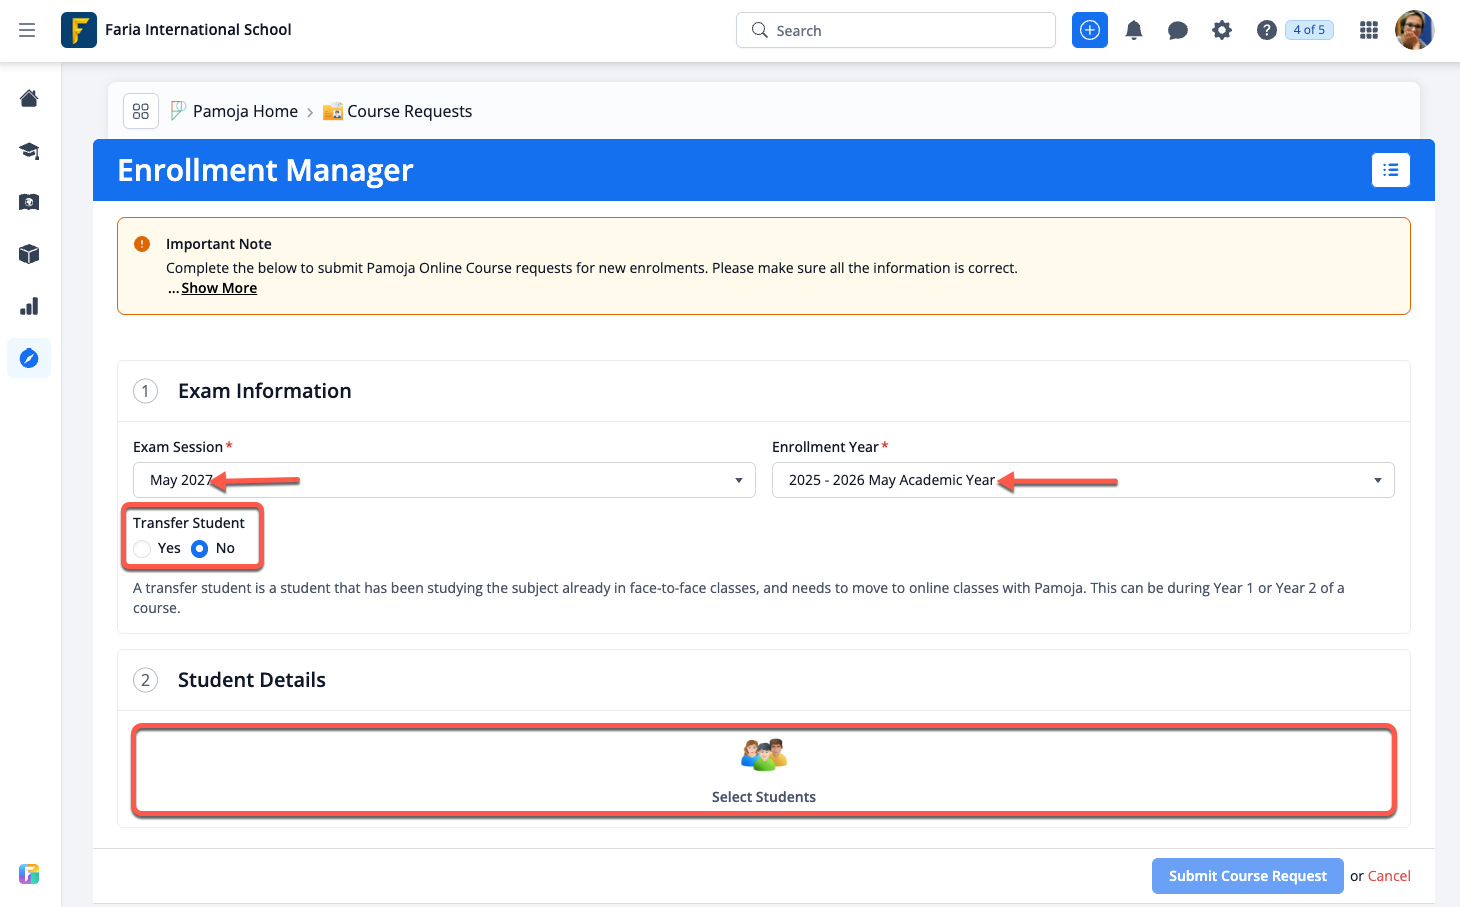Open the Enrollment Year dropdown

[x=1082, y=480]
